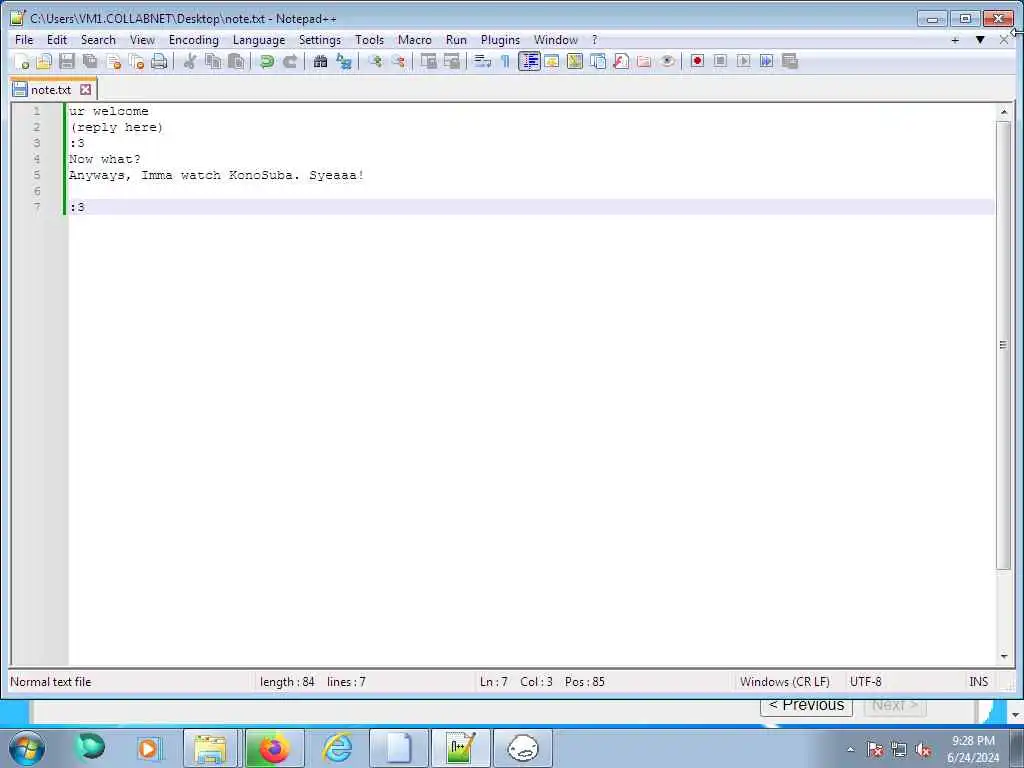Click the Previous button in the background window
Screen dimensions: 1024x768
(807, 706)
